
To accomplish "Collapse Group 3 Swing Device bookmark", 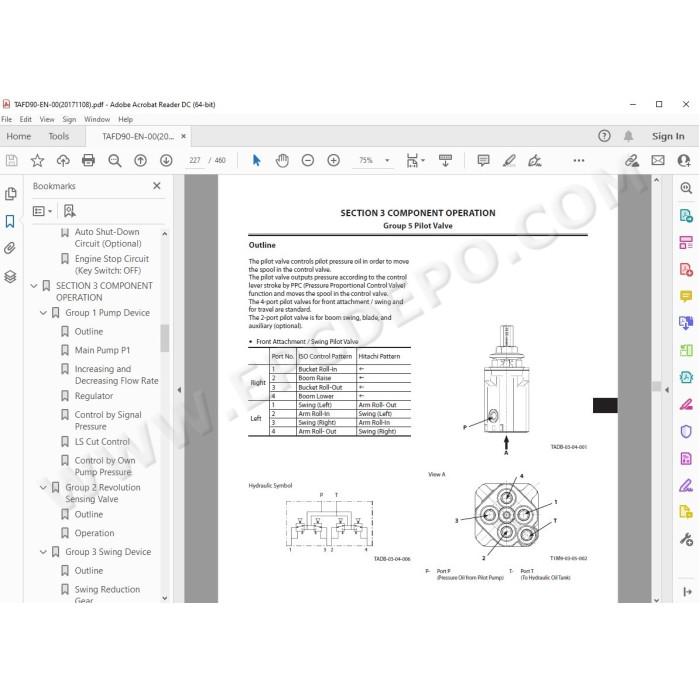I will [x=43, y=552].
